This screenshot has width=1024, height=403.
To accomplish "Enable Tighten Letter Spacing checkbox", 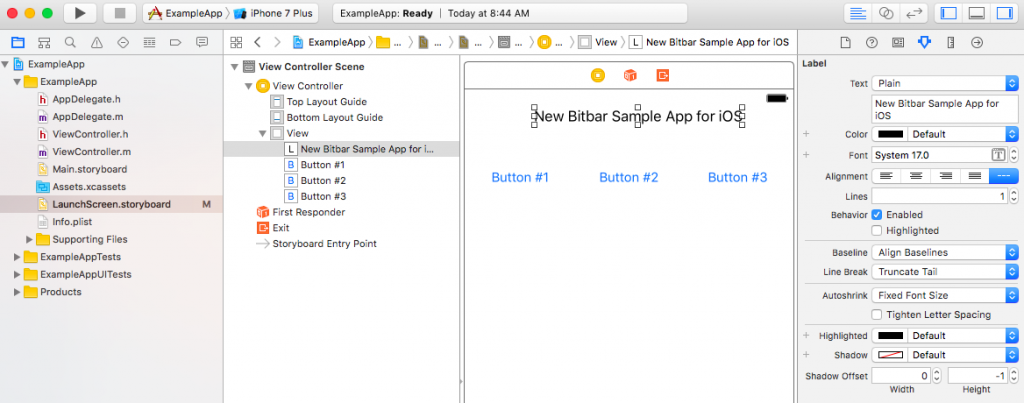I will point(877,315).
